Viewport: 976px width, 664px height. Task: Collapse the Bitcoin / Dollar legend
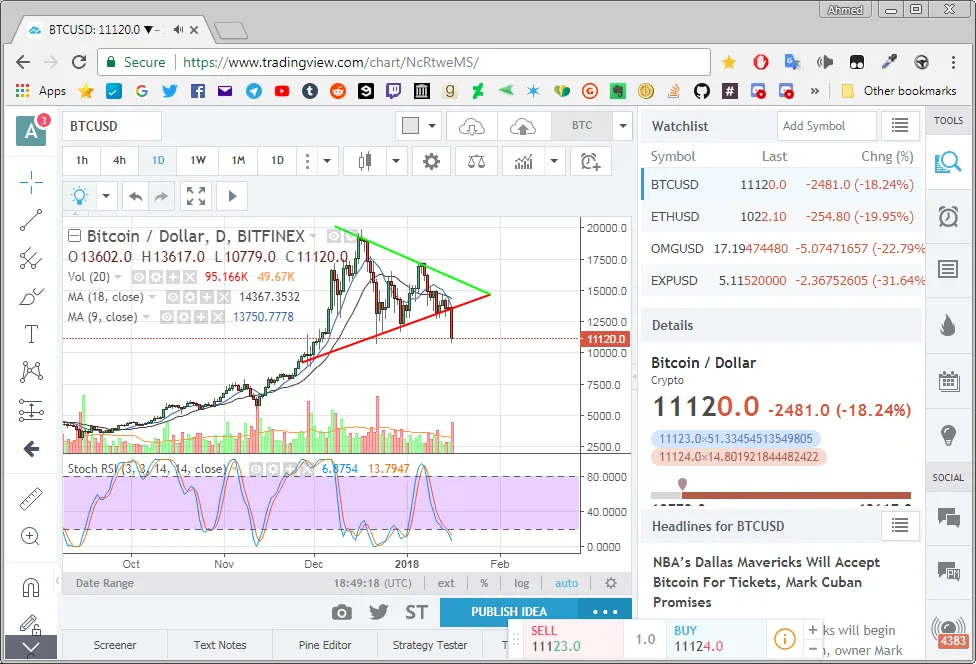(75, 236)
